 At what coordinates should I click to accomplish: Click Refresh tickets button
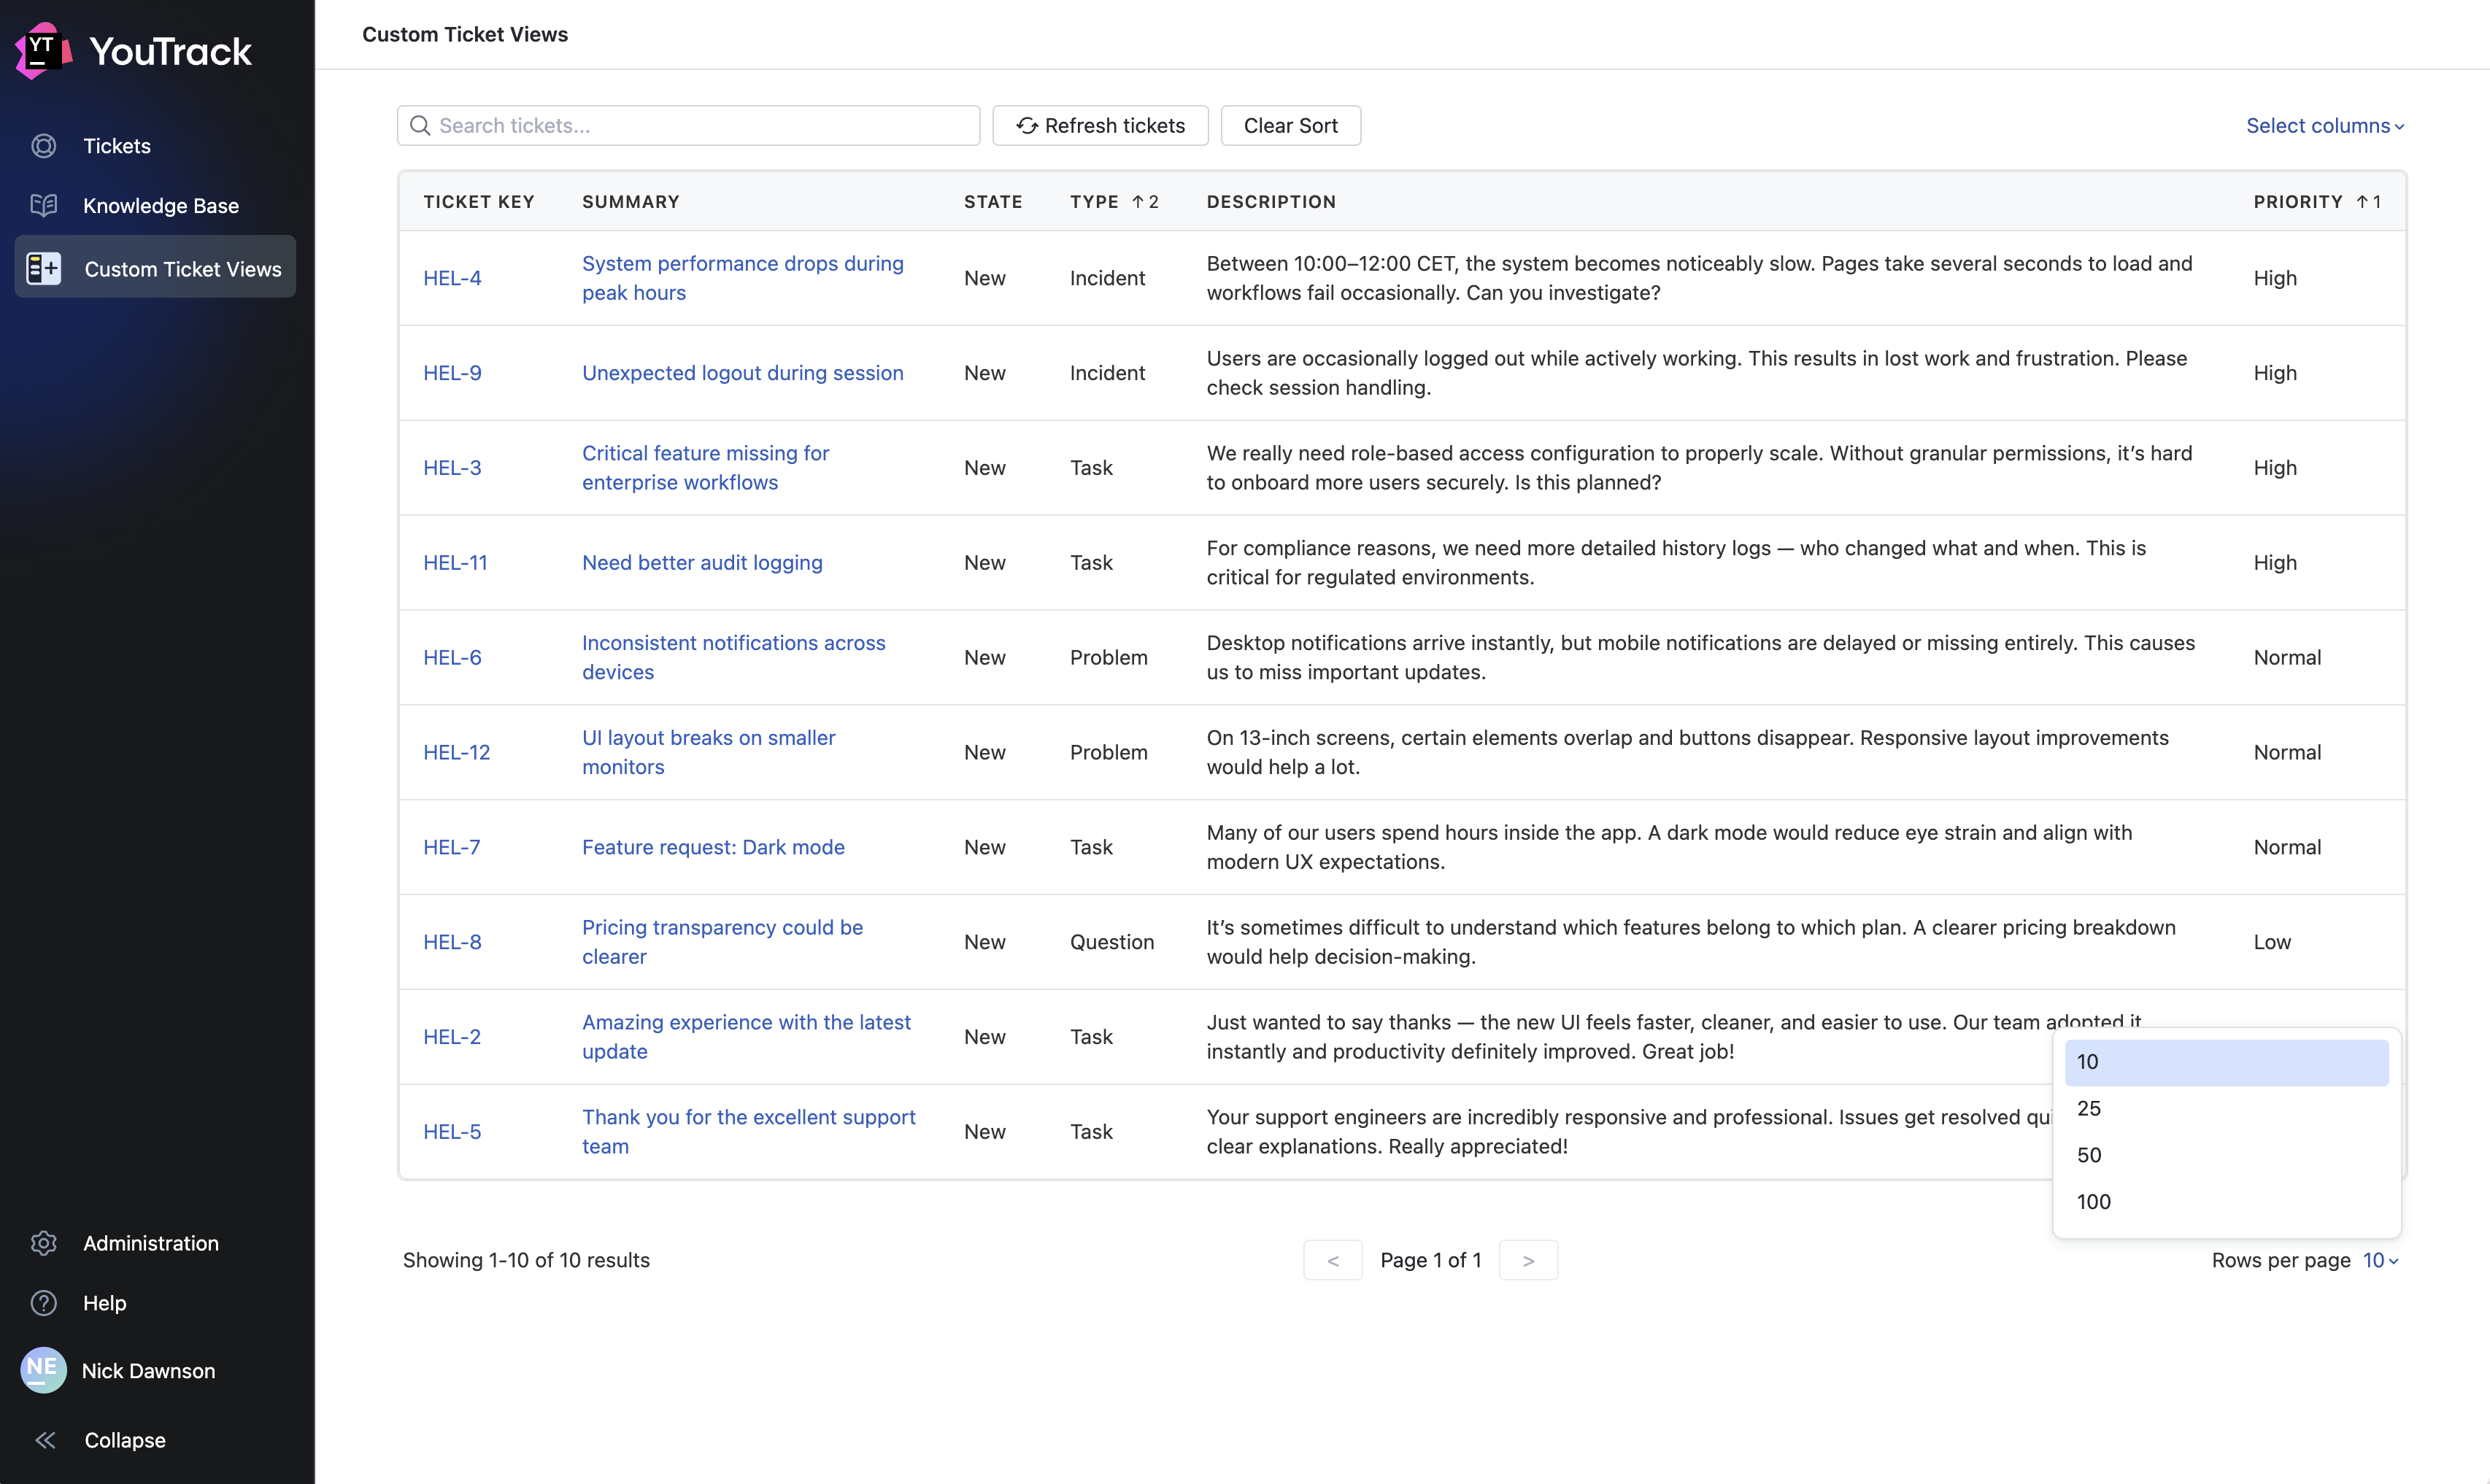(1100, 125)
